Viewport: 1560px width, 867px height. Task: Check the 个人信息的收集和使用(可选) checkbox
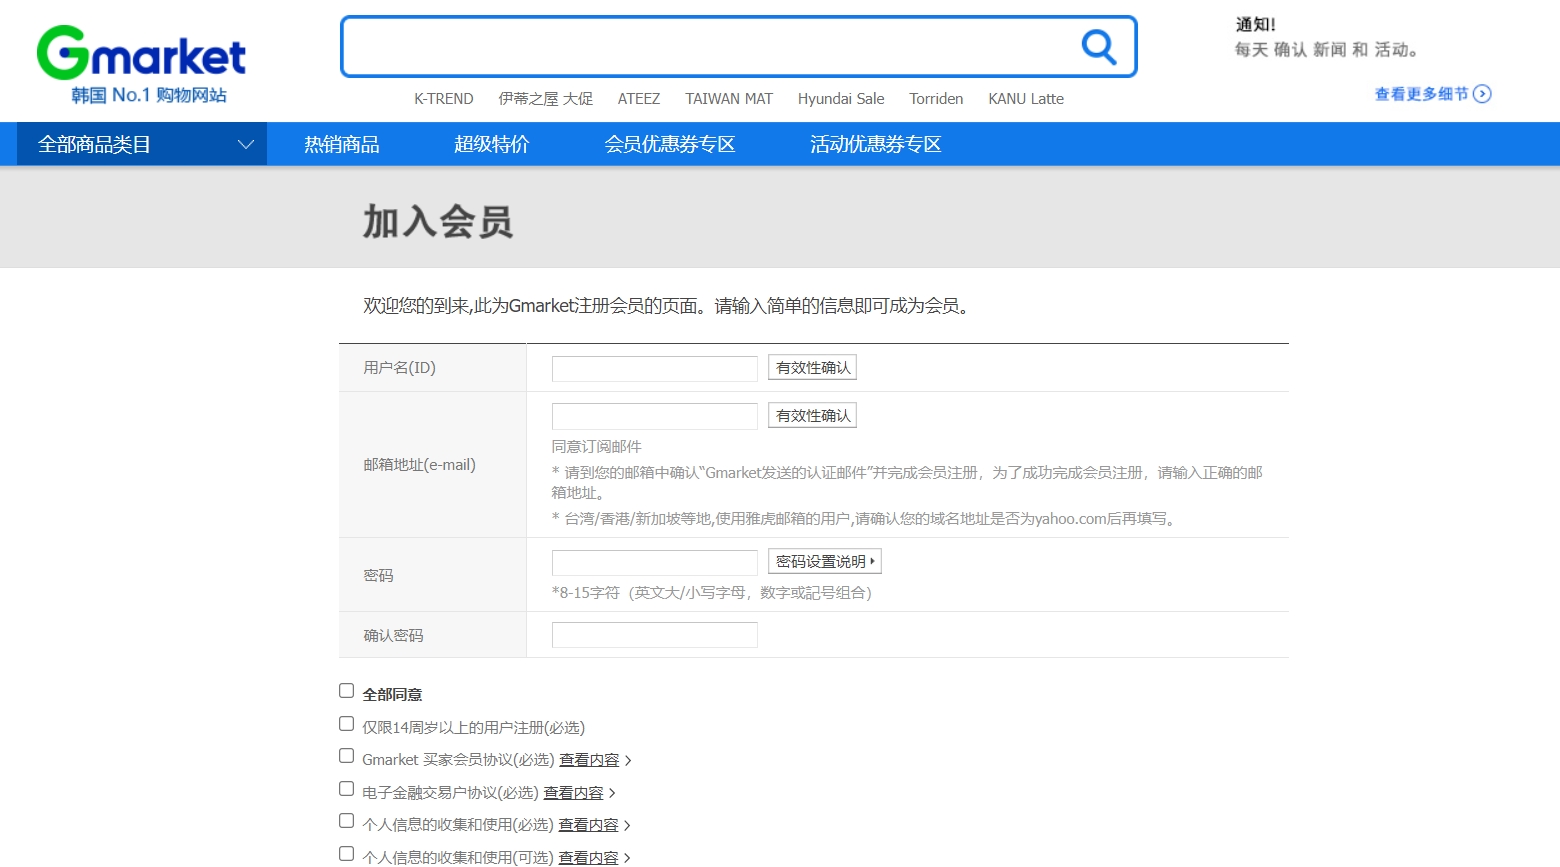click(346, 853)
